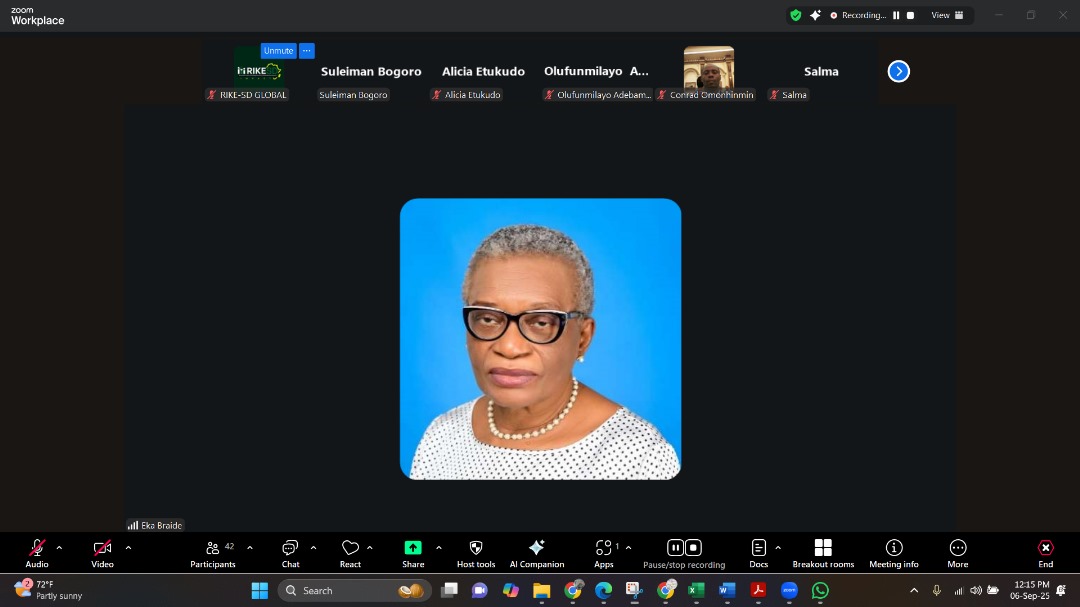Open the Windows Start menu
This screenshot has height=607, width=1080.
click(260, 590)
